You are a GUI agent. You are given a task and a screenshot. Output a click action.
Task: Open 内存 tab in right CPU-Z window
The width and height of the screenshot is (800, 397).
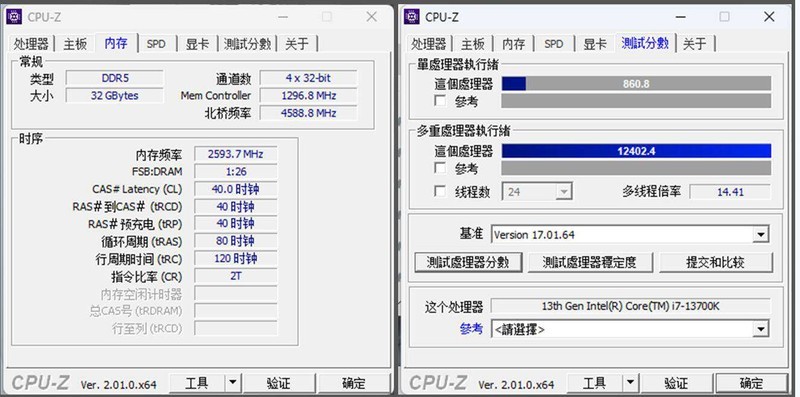pos(513,44)
